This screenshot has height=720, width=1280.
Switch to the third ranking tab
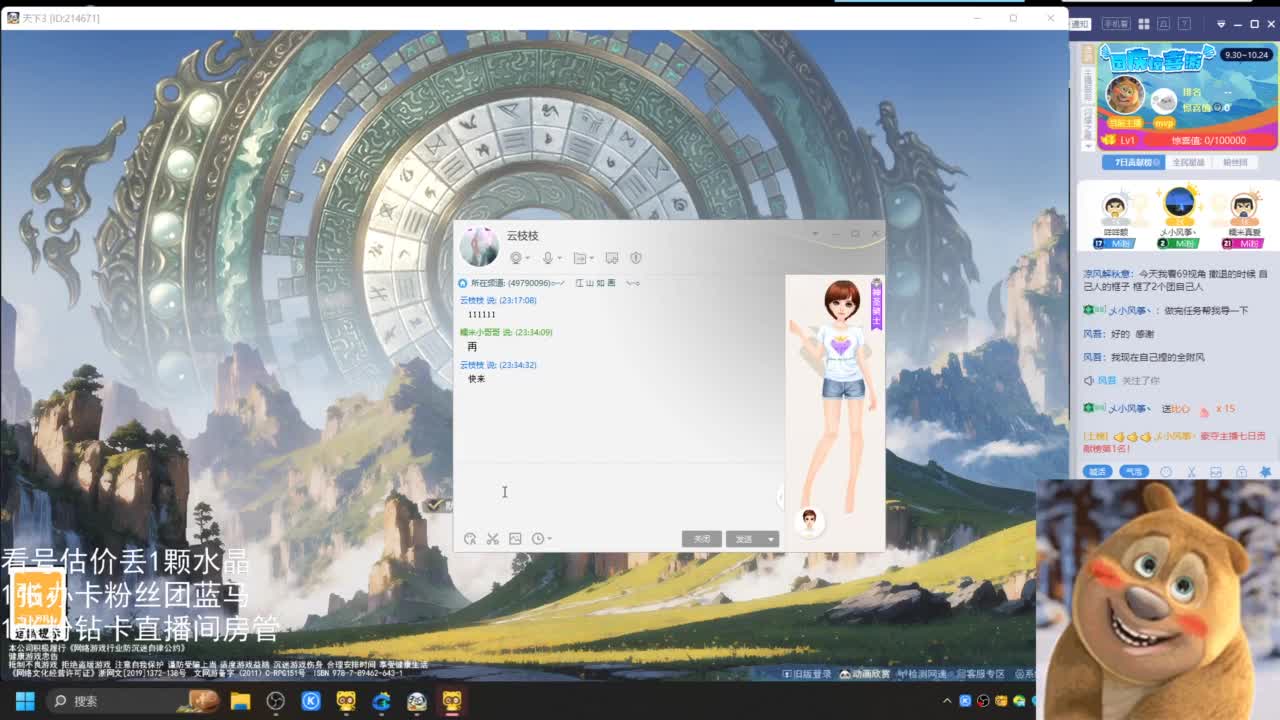pos(1235,162)
